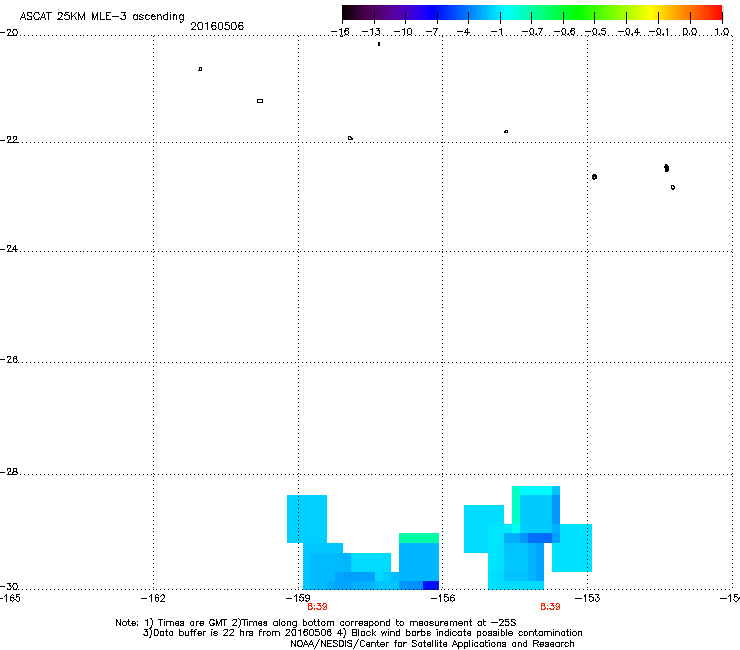
Task: Click the longitude axis label "-156"
Action: (x=443, y=599)
